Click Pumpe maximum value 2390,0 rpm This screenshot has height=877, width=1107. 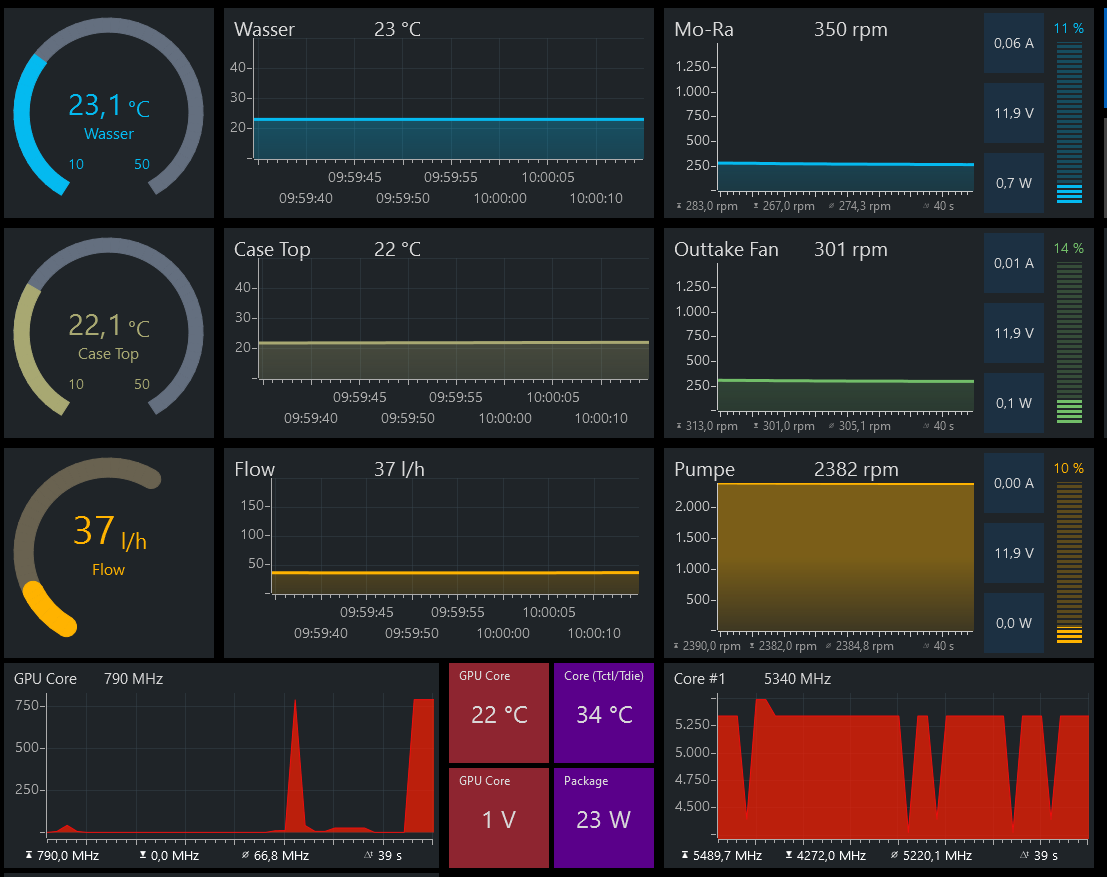[707, 646]
